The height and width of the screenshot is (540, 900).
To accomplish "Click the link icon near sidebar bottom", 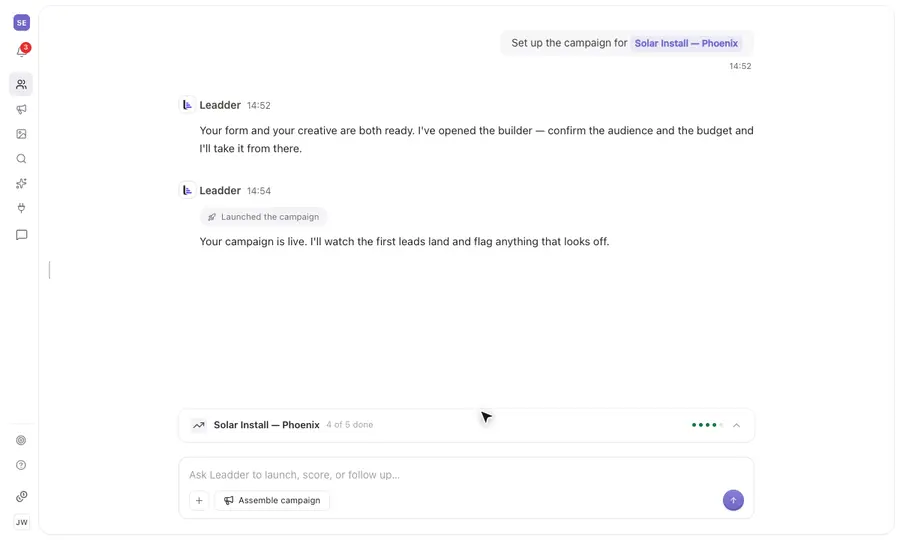I will coord(21,496).
